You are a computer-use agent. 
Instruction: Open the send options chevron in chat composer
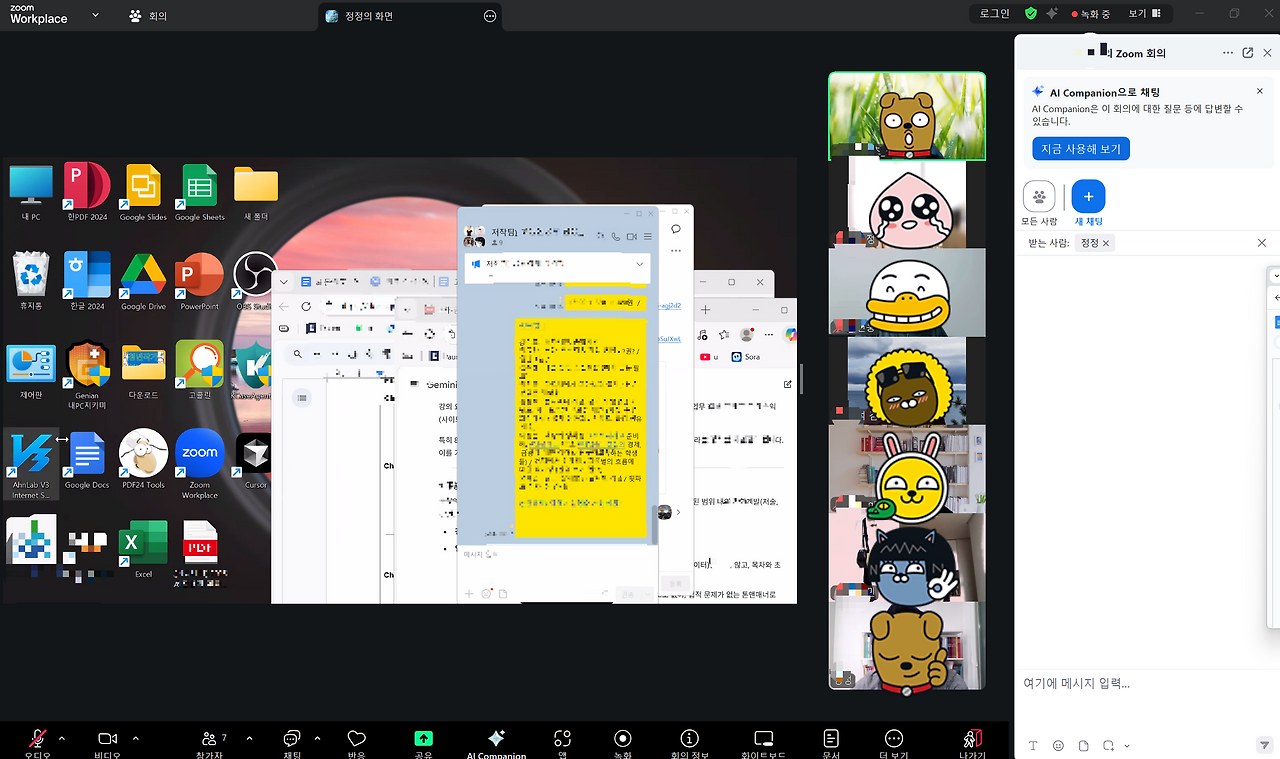click(1125, 745)
